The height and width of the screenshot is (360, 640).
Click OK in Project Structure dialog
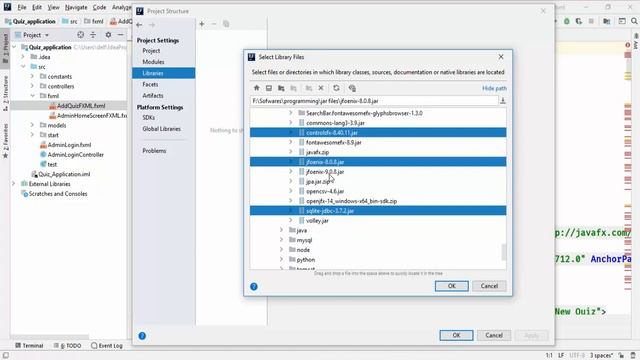(x=456, y=336)
